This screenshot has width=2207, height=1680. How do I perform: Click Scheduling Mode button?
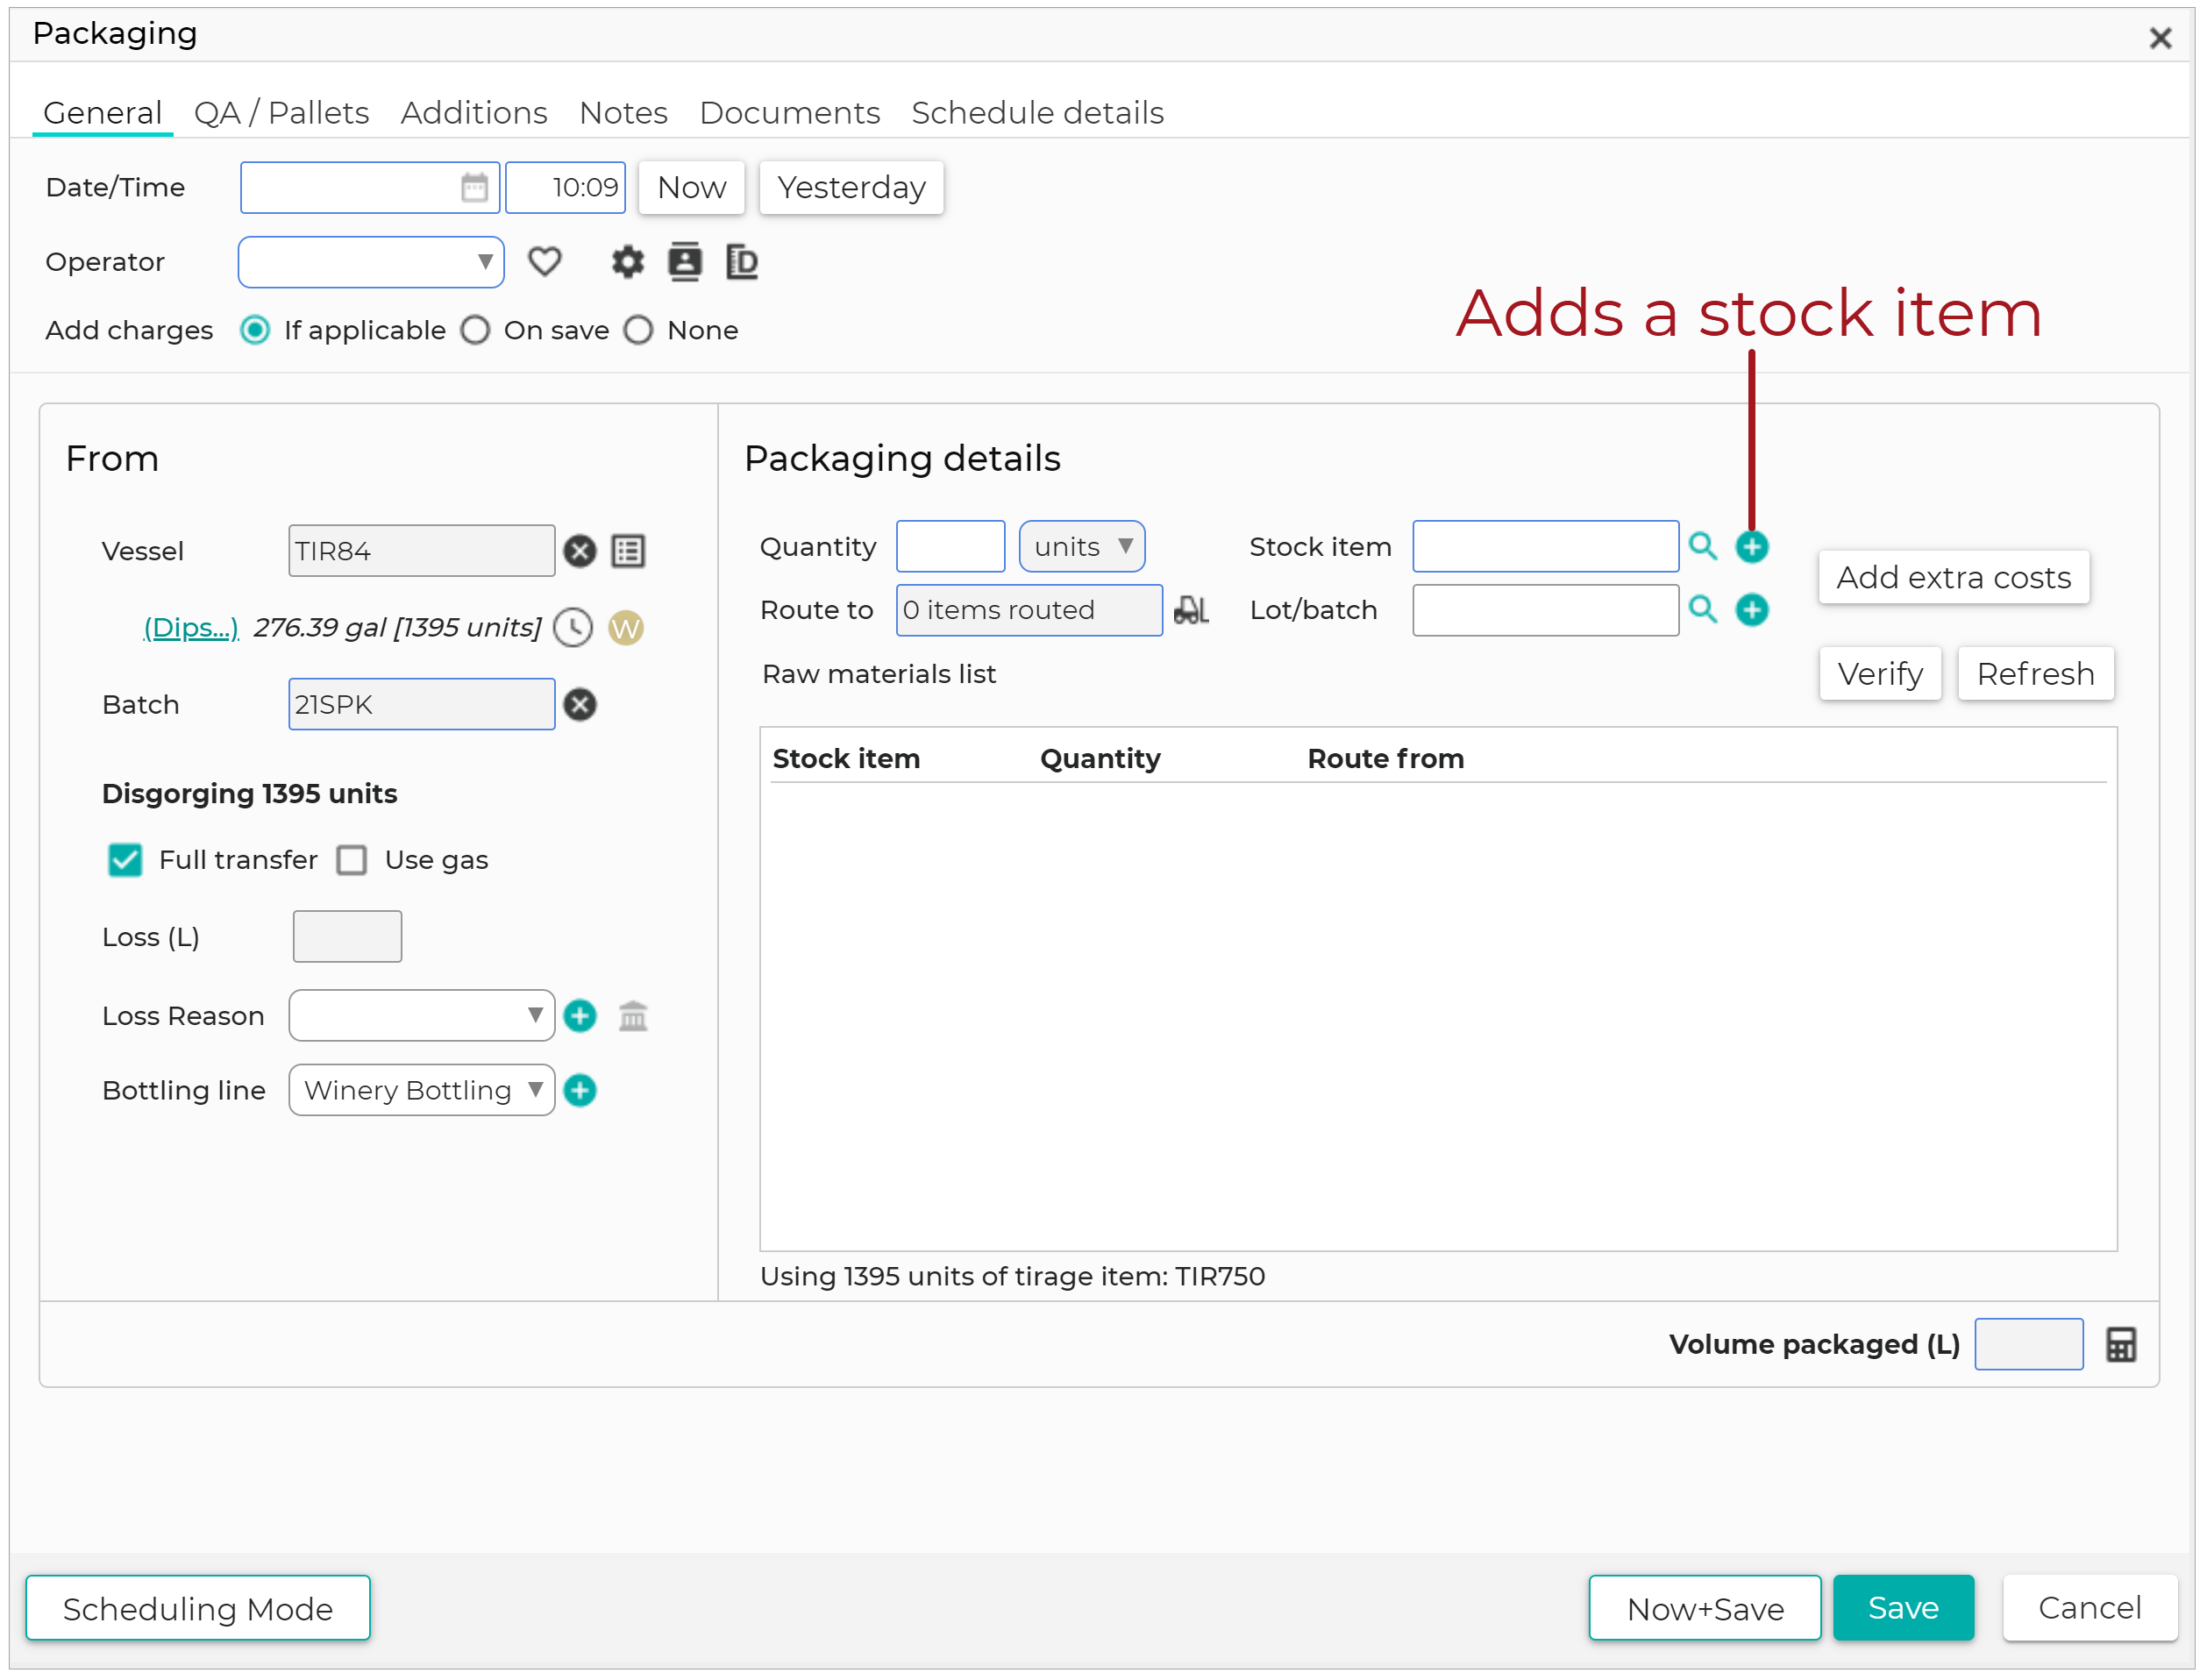[198, 1610]
